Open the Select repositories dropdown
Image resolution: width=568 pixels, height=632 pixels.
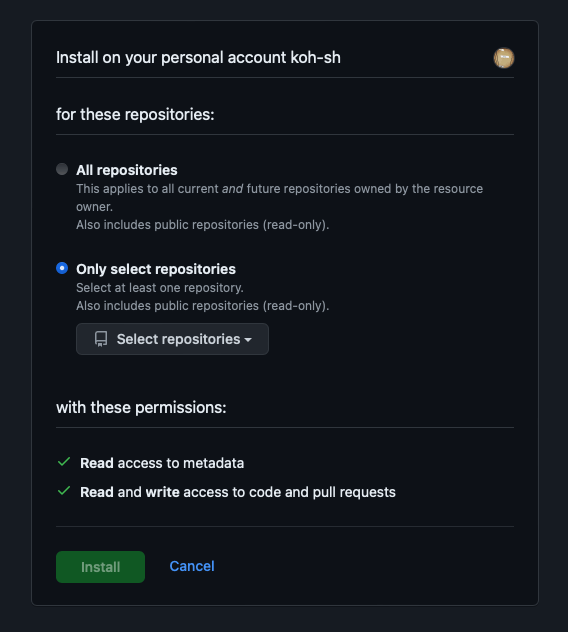(x=173, y=339)
